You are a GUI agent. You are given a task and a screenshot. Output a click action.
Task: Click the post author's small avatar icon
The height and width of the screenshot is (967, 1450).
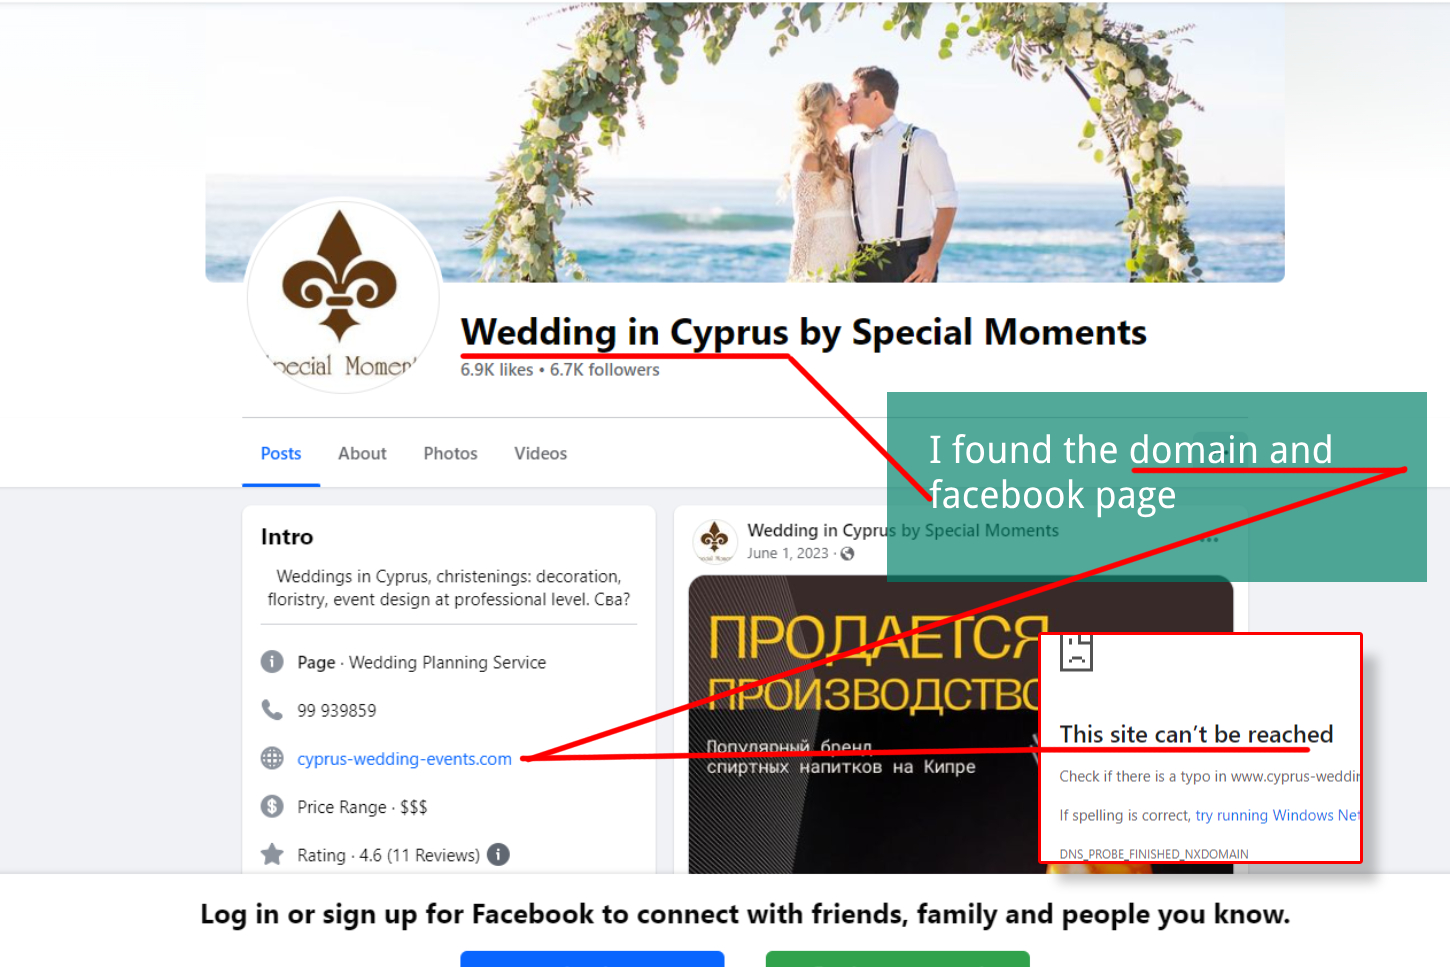pyautogui.click(x=714, y=541)
